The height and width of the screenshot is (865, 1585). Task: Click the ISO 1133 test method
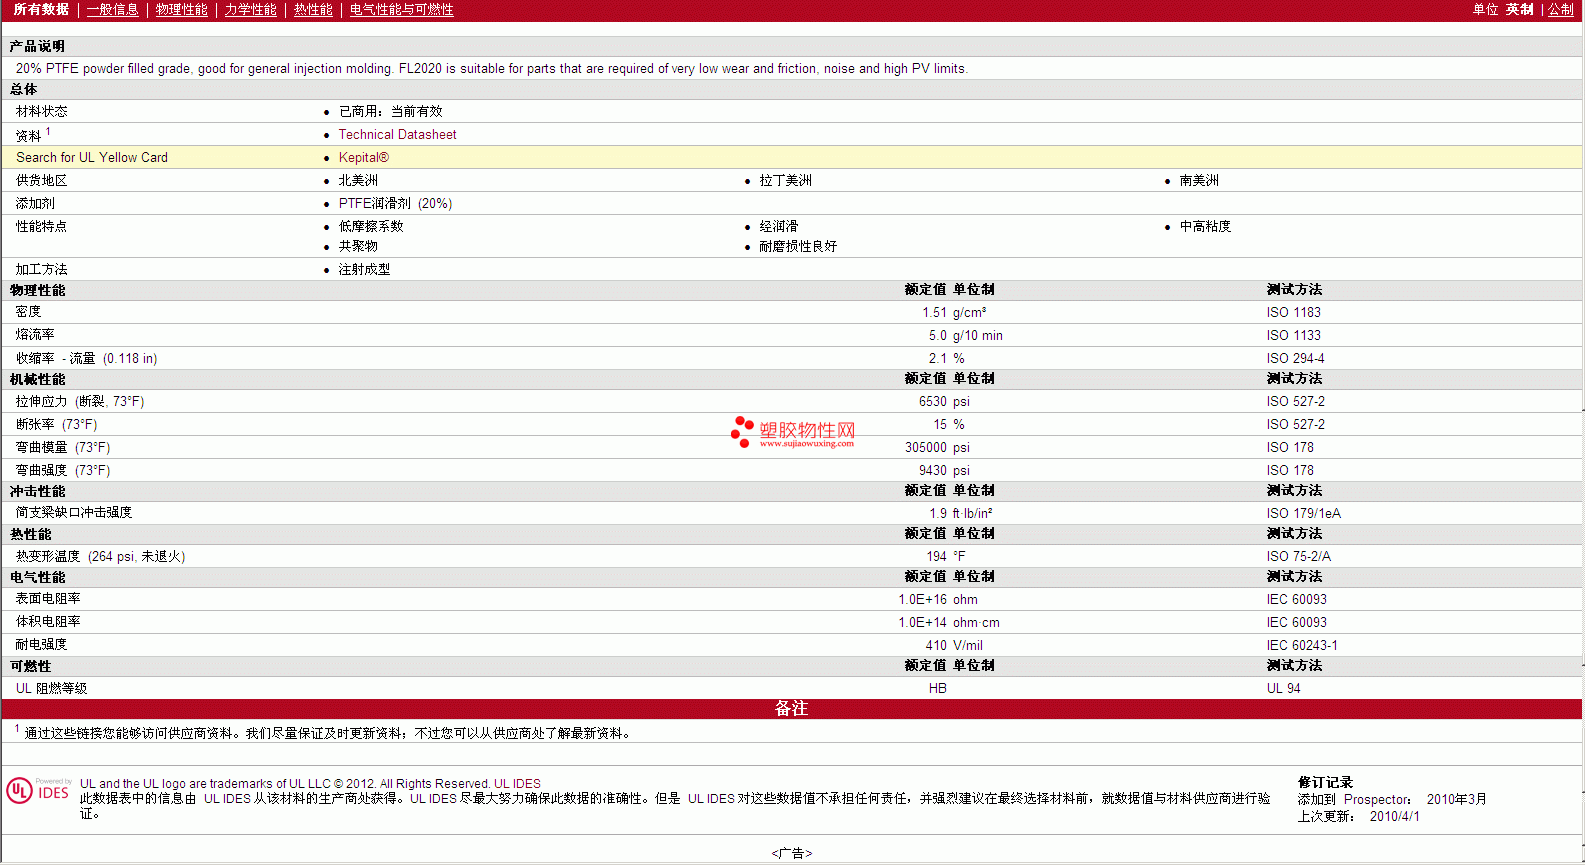click(1293, 336)
